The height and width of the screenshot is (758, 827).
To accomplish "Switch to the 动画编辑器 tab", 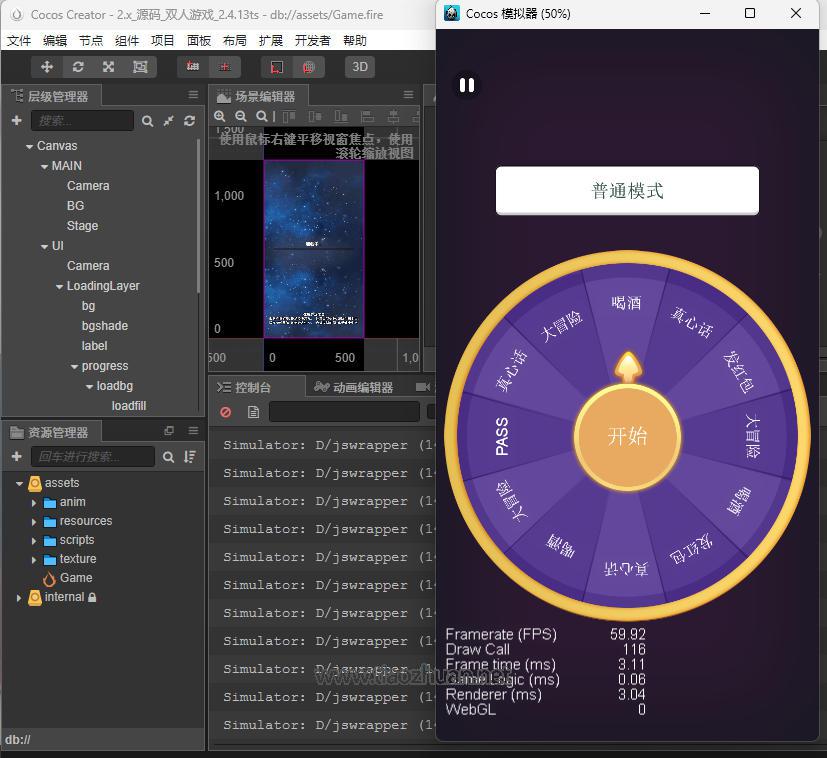I will pos(354,387).
